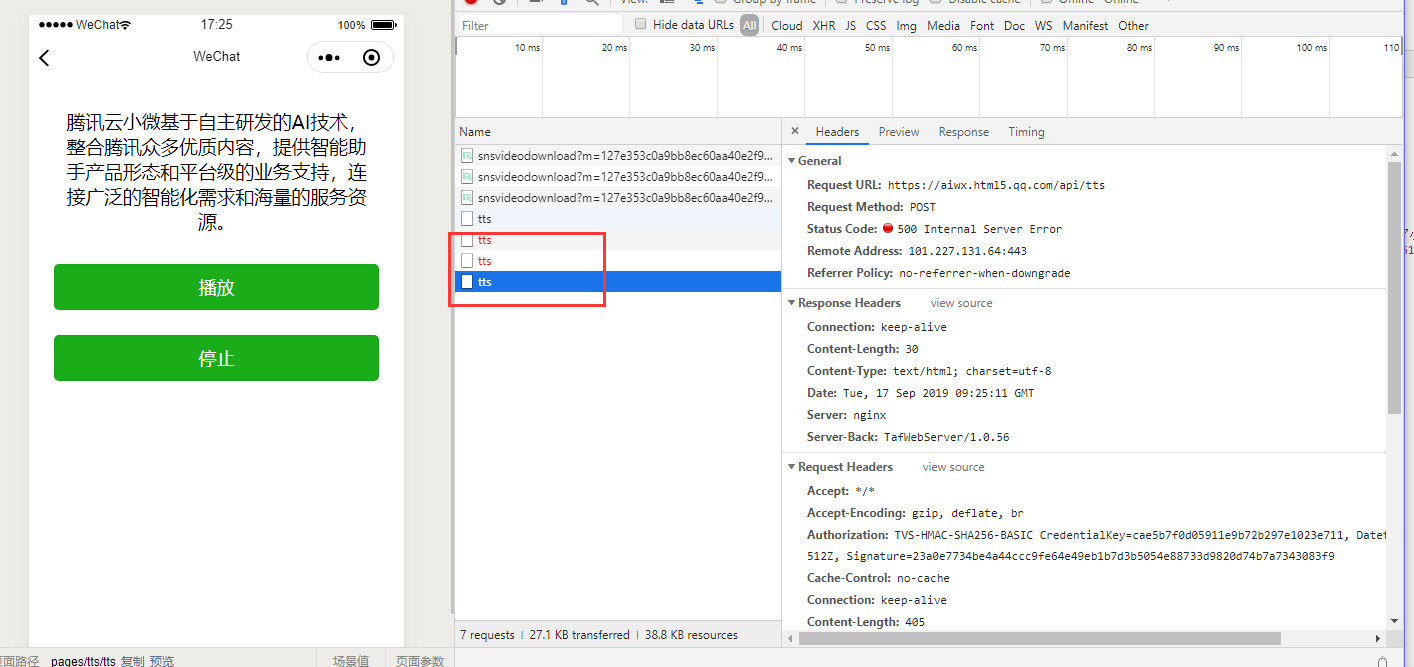This screenshot has height=667, width=1414.
Task: Click the Request URL value
Action: [996, 185]
